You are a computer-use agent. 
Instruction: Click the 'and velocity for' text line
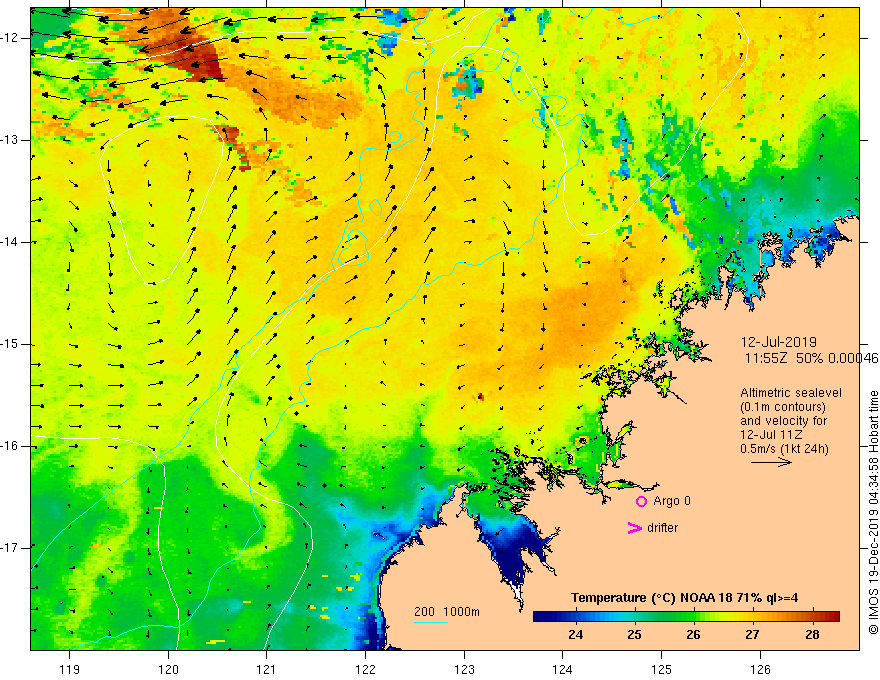pyautogui.click(x=783, y=421)
